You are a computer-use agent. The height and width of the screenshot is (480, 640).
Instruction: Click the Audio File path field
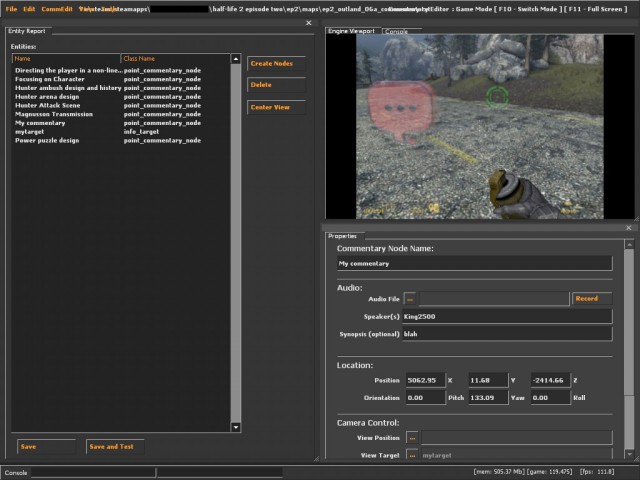[494, 299]
